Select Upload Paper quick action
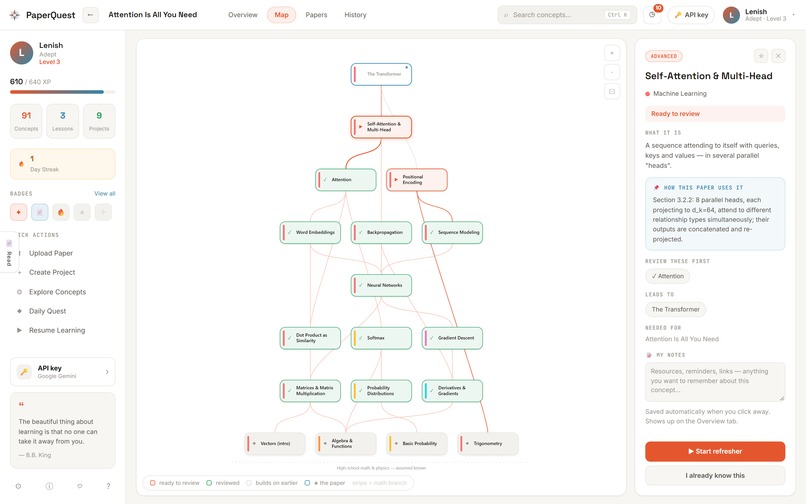 pyautogui.click(x=51, y=253)
